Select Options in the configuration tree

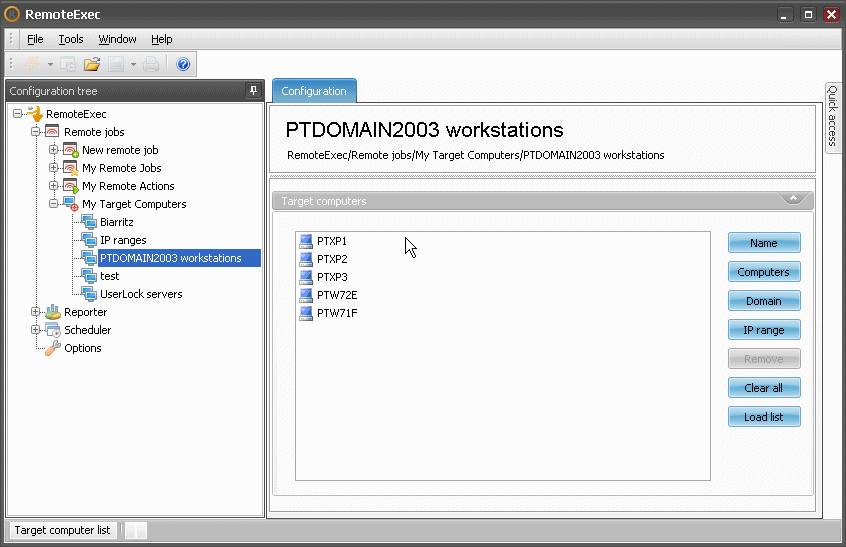click(x=83, y=348)
